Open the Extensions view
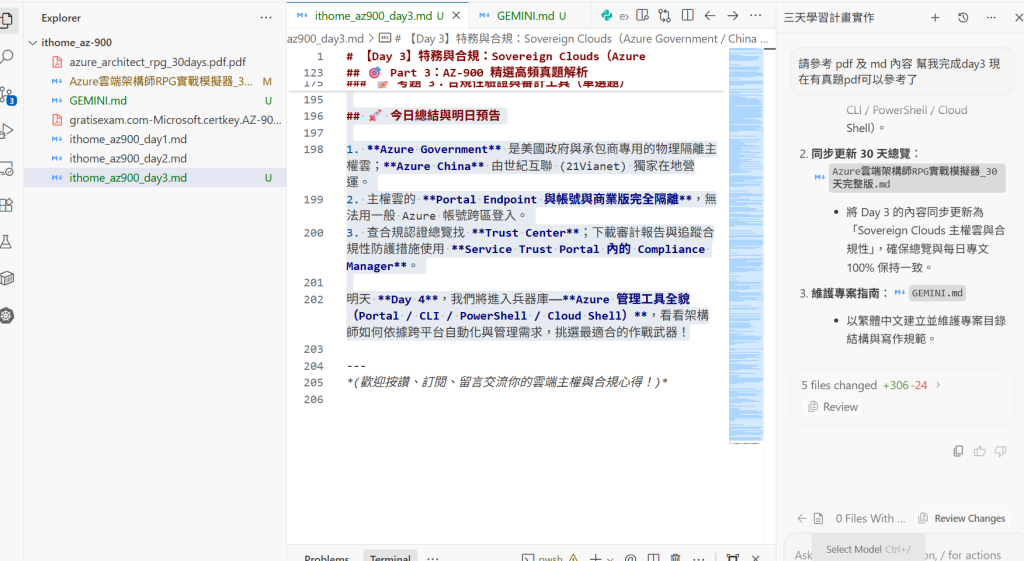This screenshot has width=1024, height=561. pyautogui.click(x=7, y=205)
